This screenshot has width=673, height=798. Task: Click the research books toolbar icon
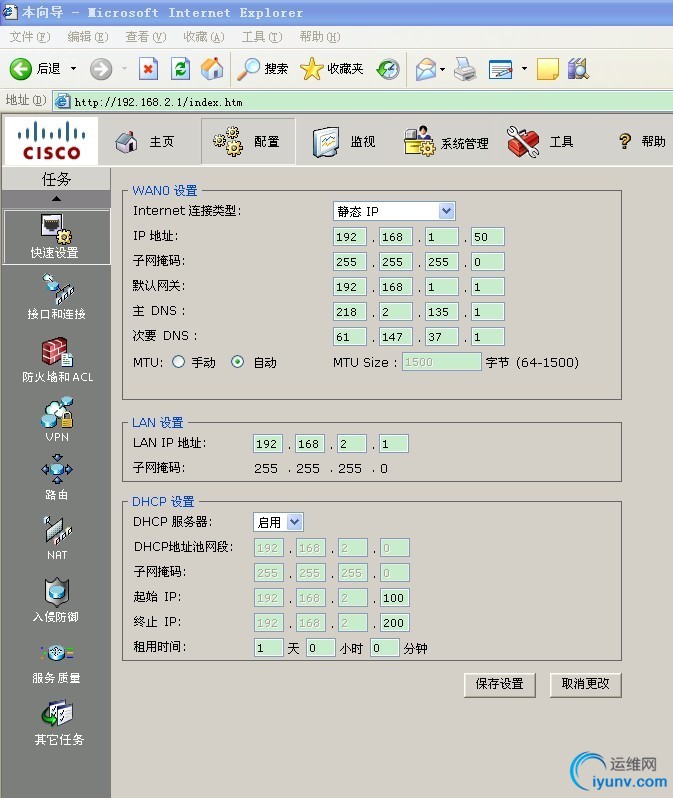tap(578, 69)
